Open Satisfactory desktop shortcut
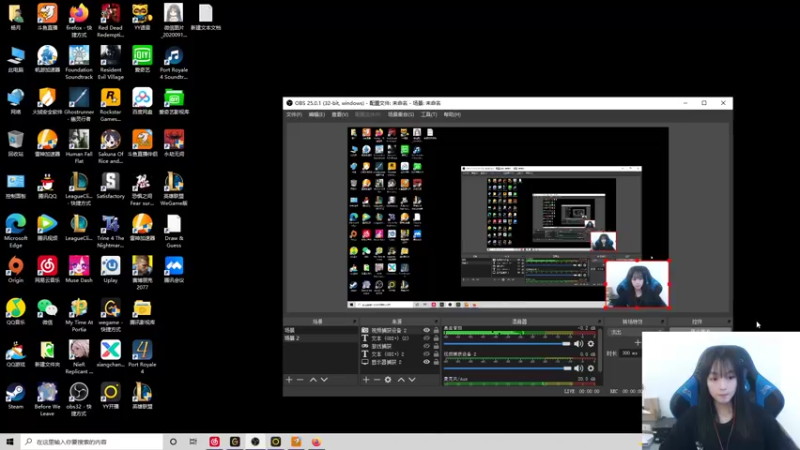Viewport: 800px width, 450px height. tap(110, 185)
